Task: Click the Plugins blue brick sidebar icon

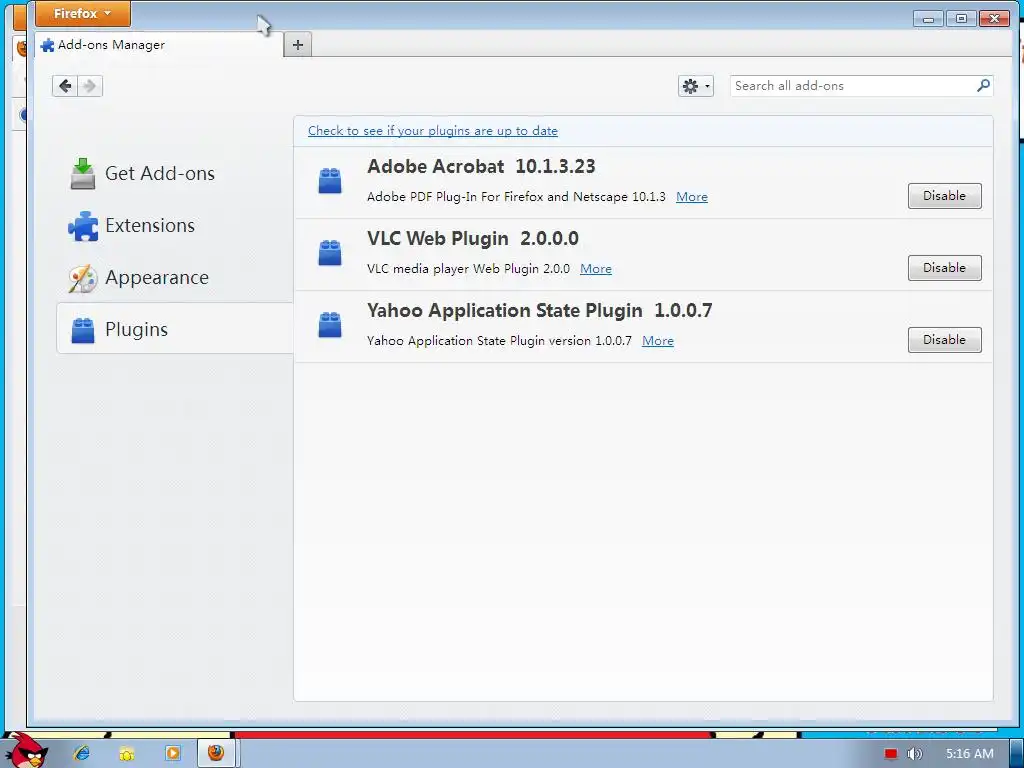Action: 82,330
